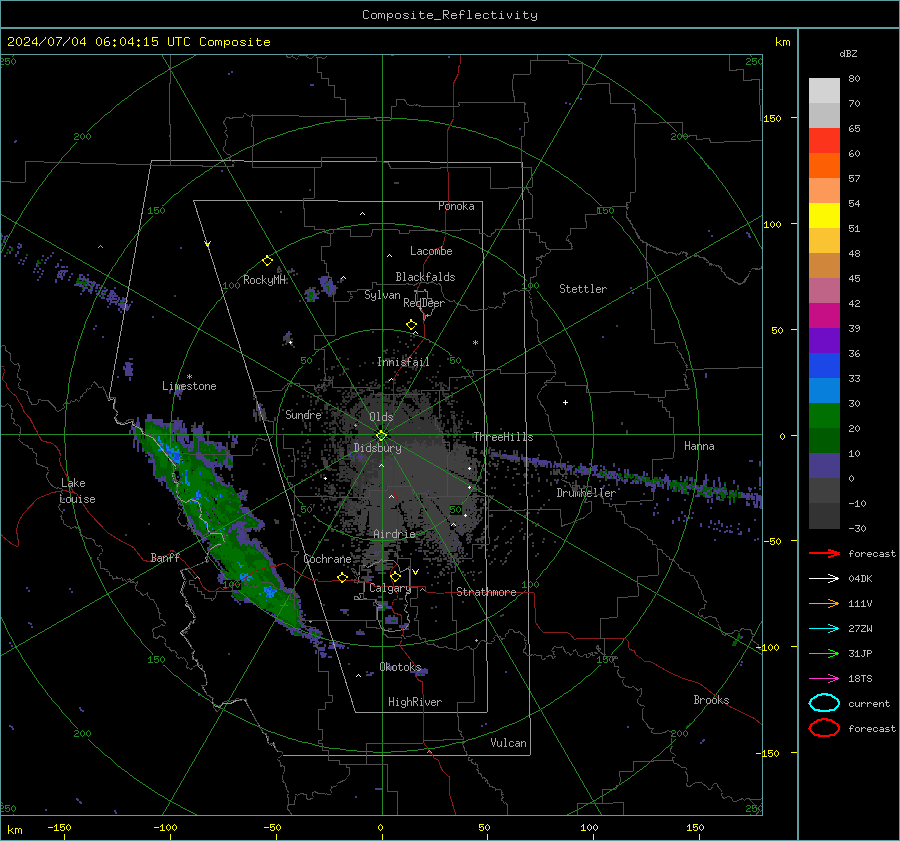Click the red forecast ellipse legend symbol
The image size is (900, 841).
point(824,728)
